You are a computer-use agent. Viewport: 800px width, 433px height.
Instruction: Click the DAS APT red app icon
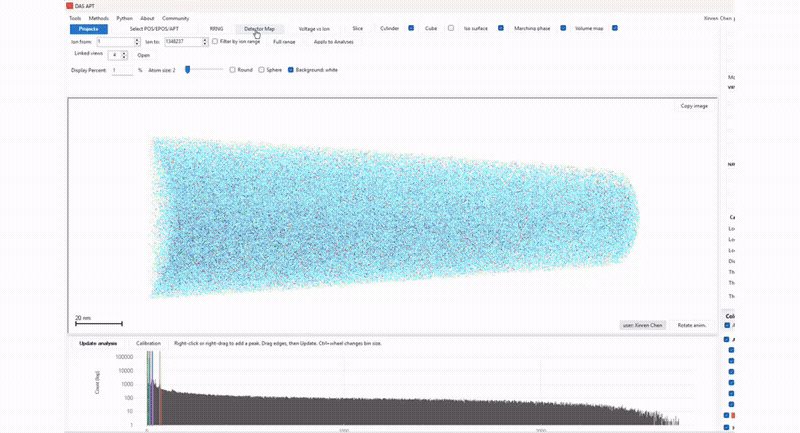click(69, 6)
